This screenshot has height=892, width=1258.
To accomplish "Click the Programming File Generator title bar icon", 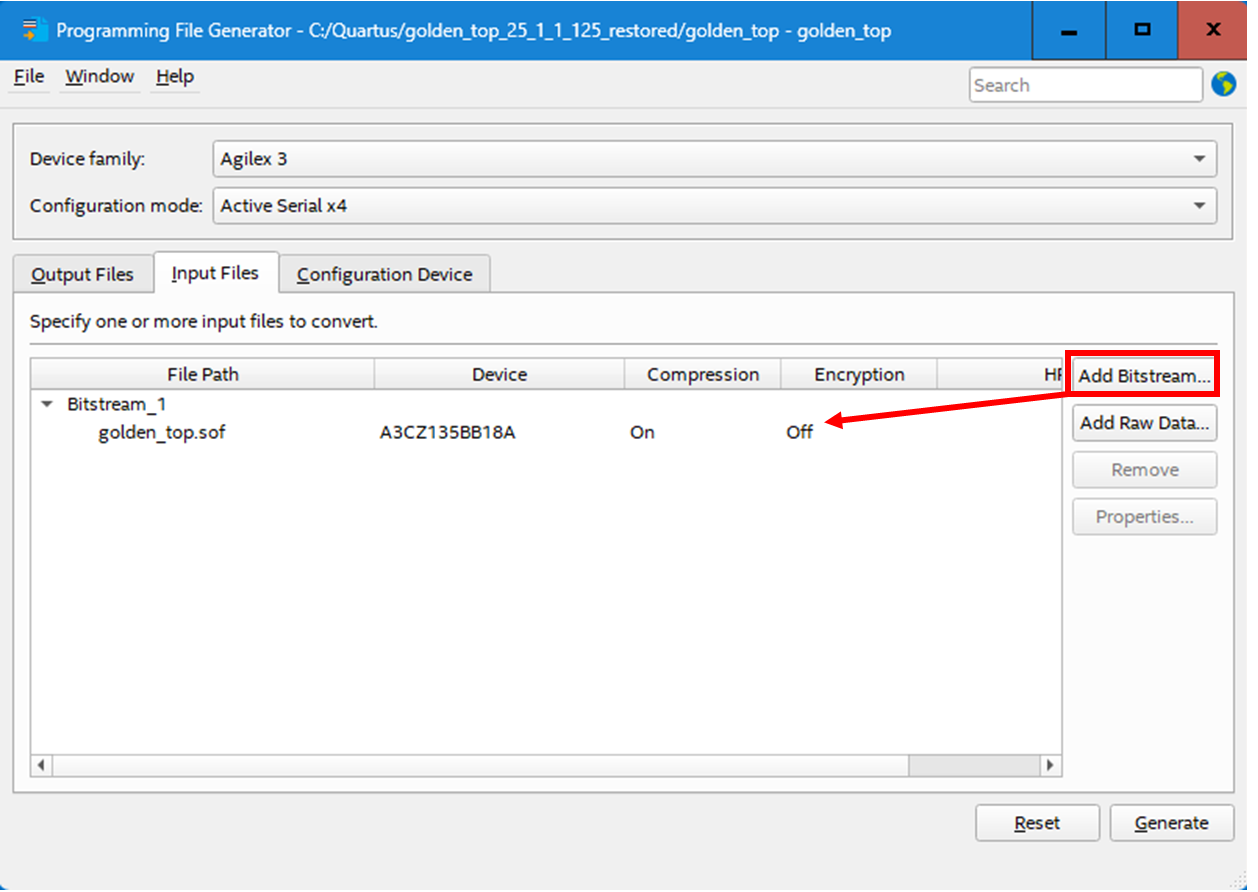I will 35,29.
